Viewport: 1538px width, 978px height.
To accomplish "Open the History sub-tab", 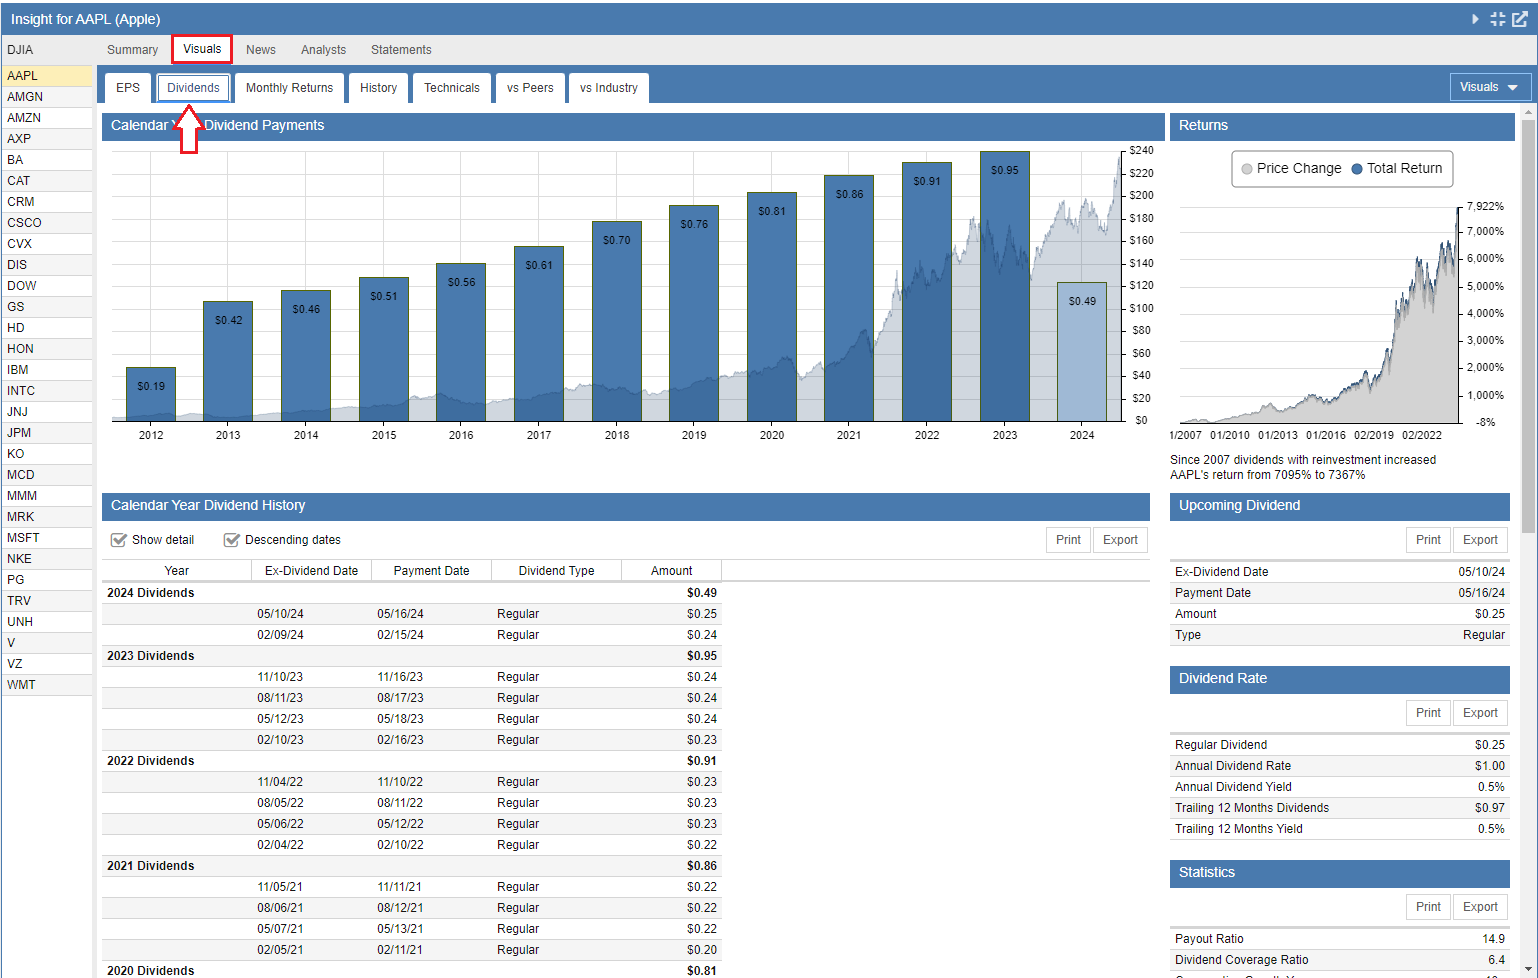I will 378,88.
